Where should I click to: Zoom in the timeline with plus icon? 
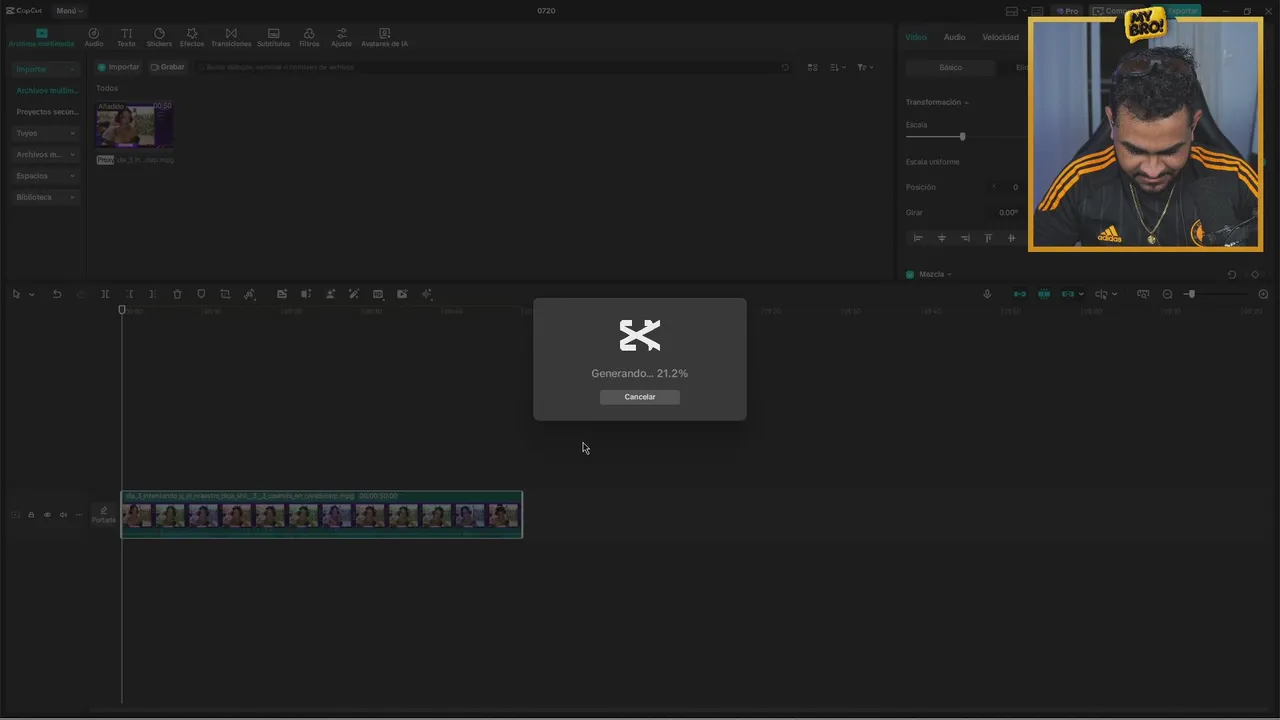coord(1263,294)
